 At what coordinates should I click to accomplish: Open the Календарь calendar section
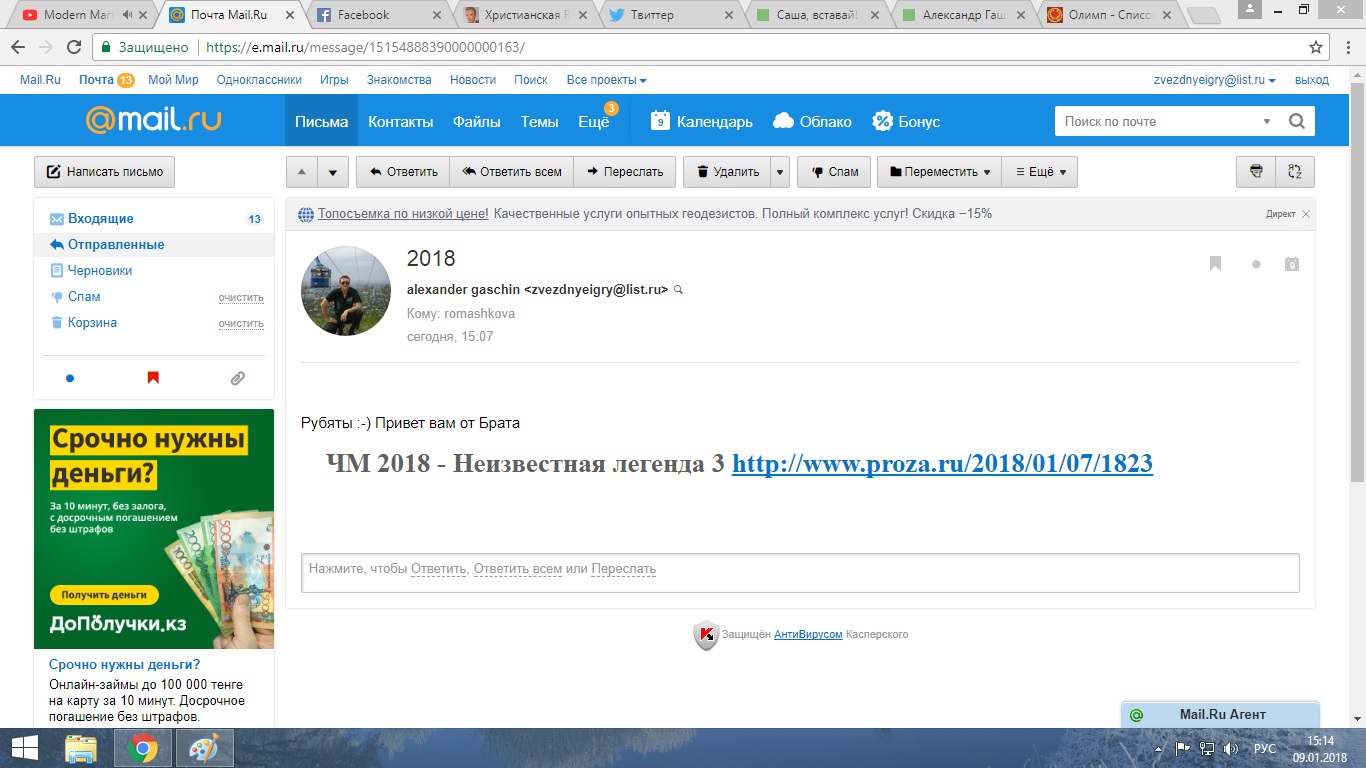coord(701,121)
